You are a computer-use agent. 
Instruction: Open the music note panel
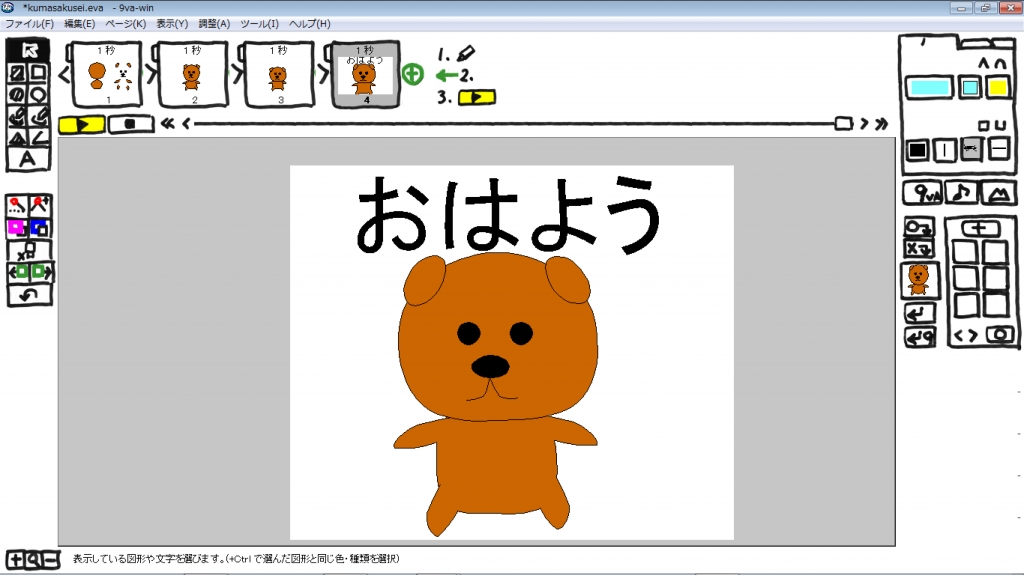(x=959, y=193)
